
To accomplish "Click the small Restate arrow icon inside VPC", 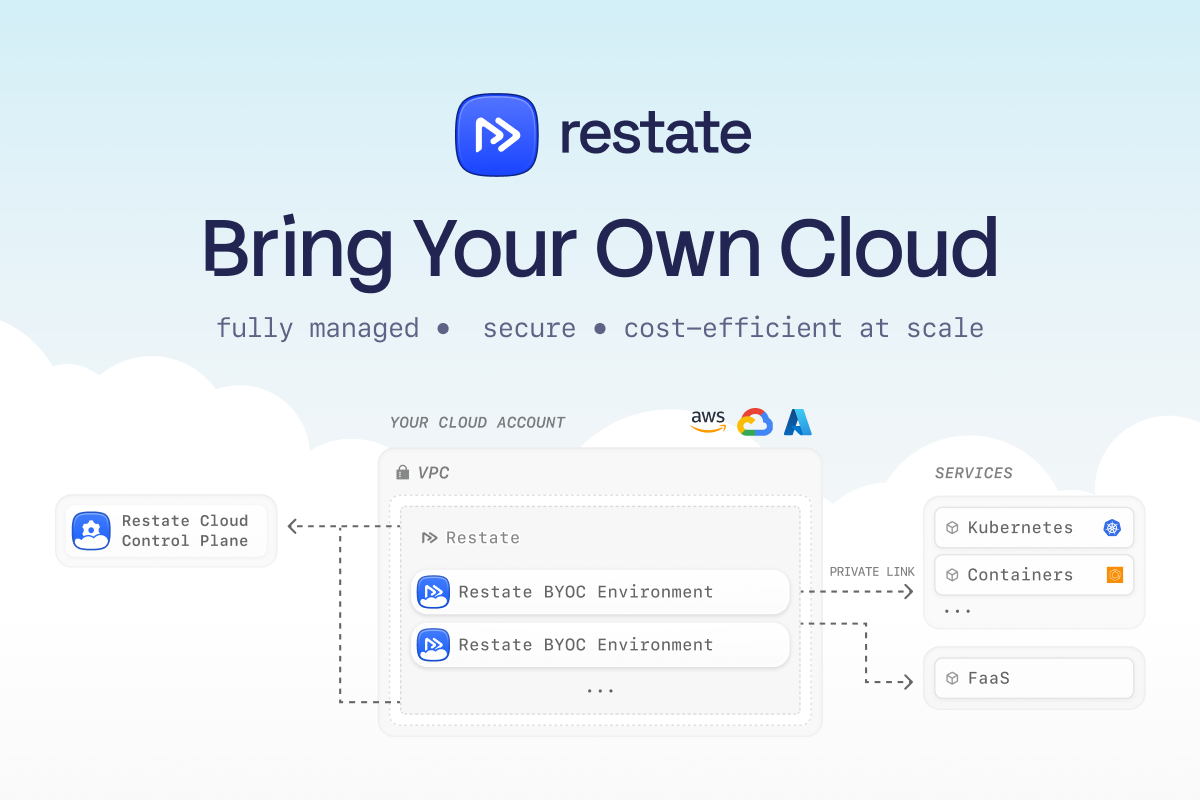I will [429, 538].
